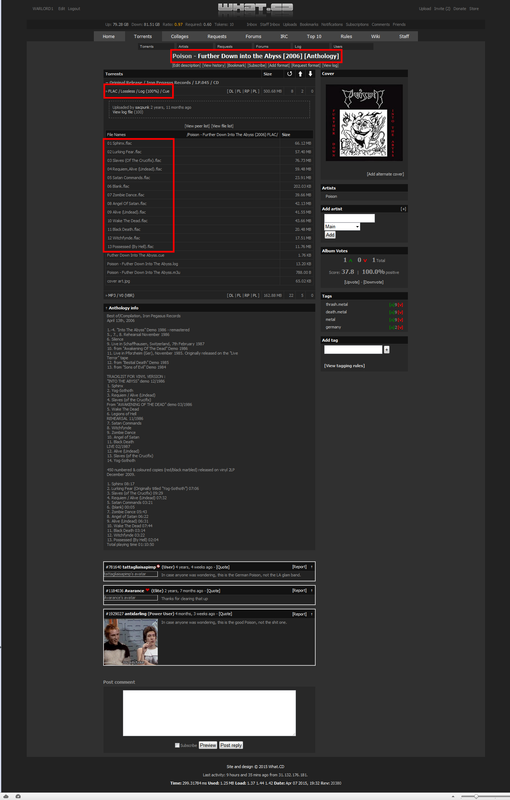The image size is (510, 800).
Task: Click the What.CD logo
Action: click(x=255, y=9)
